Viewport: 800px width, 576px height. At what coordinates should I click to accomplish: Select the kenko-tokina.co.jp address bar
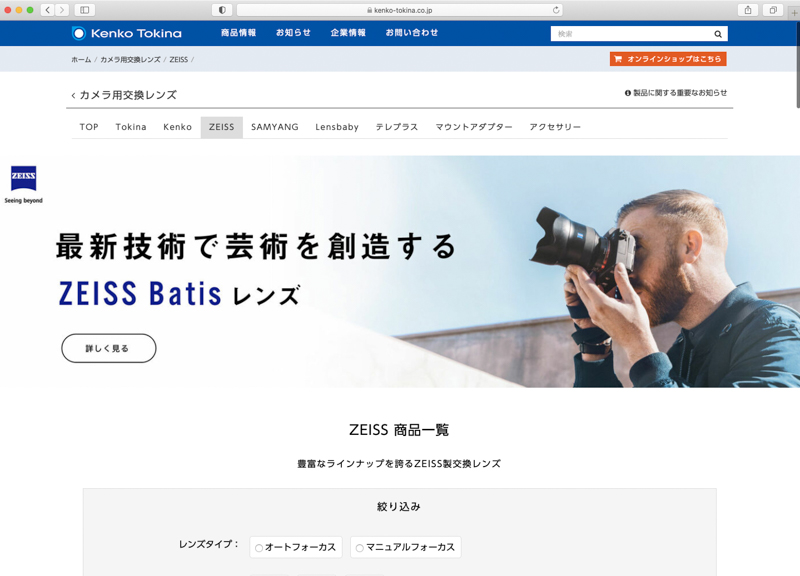399,10
